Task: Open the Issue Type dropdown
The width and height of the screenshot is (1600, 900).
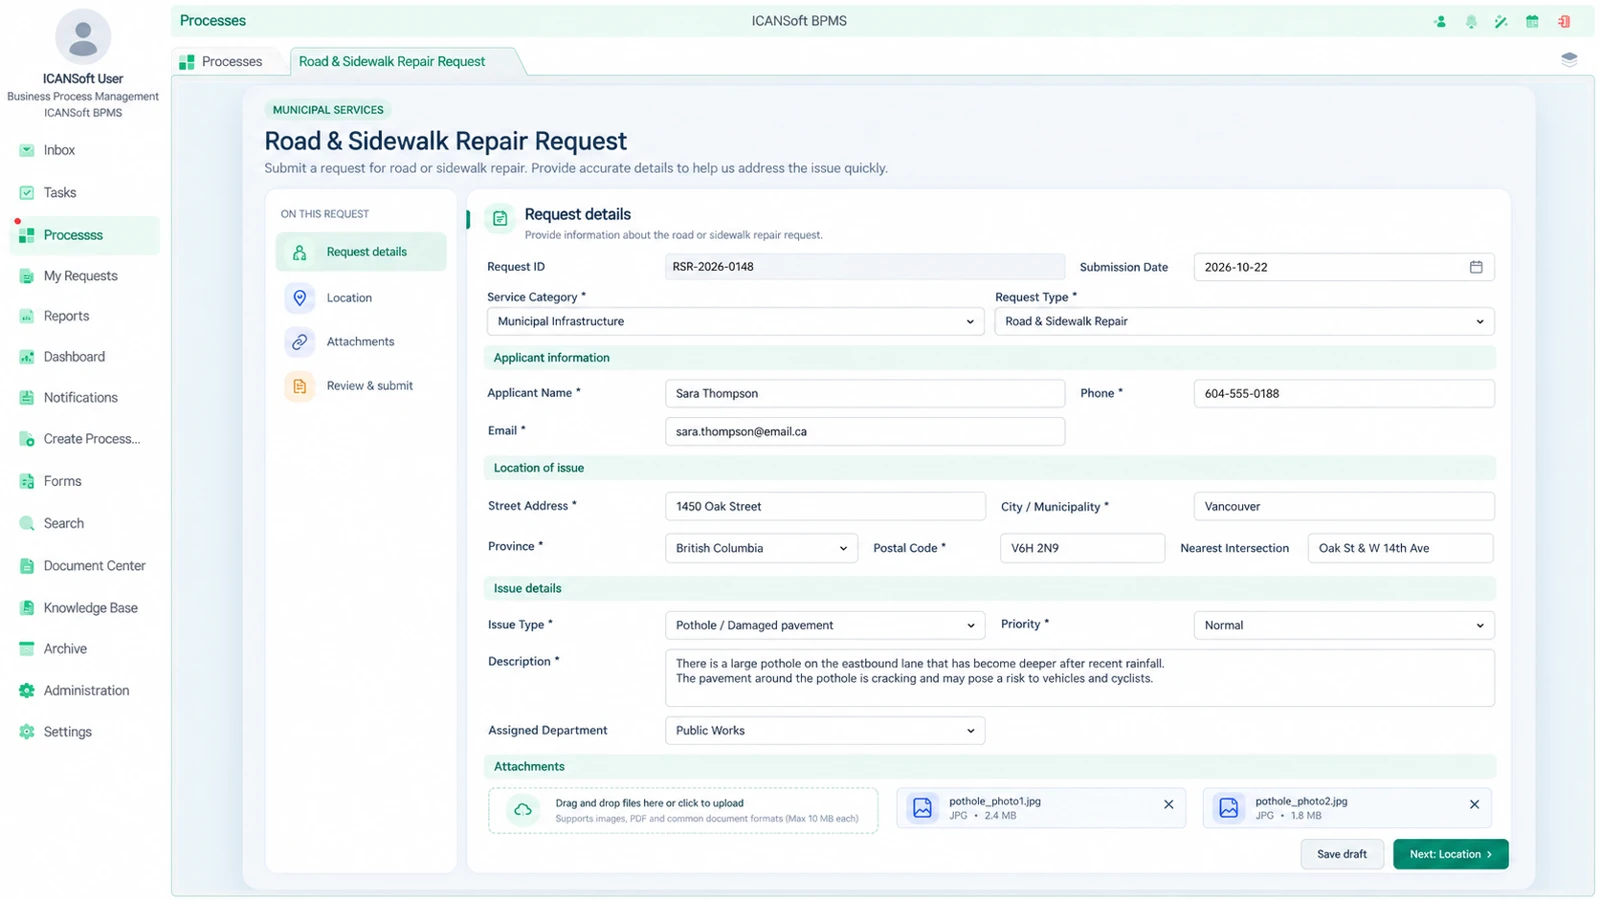Action: [825, 625]
